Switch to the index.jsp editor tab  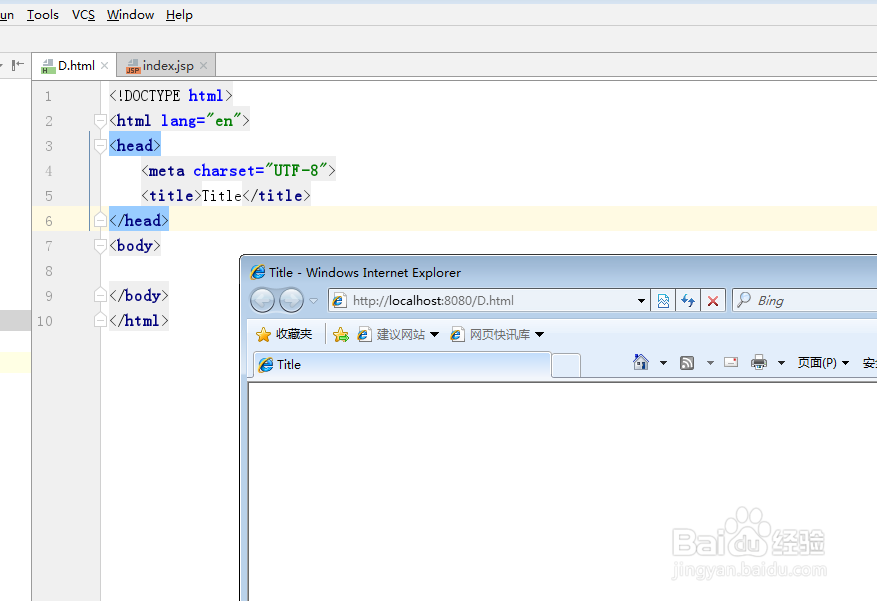pos(168,66)
